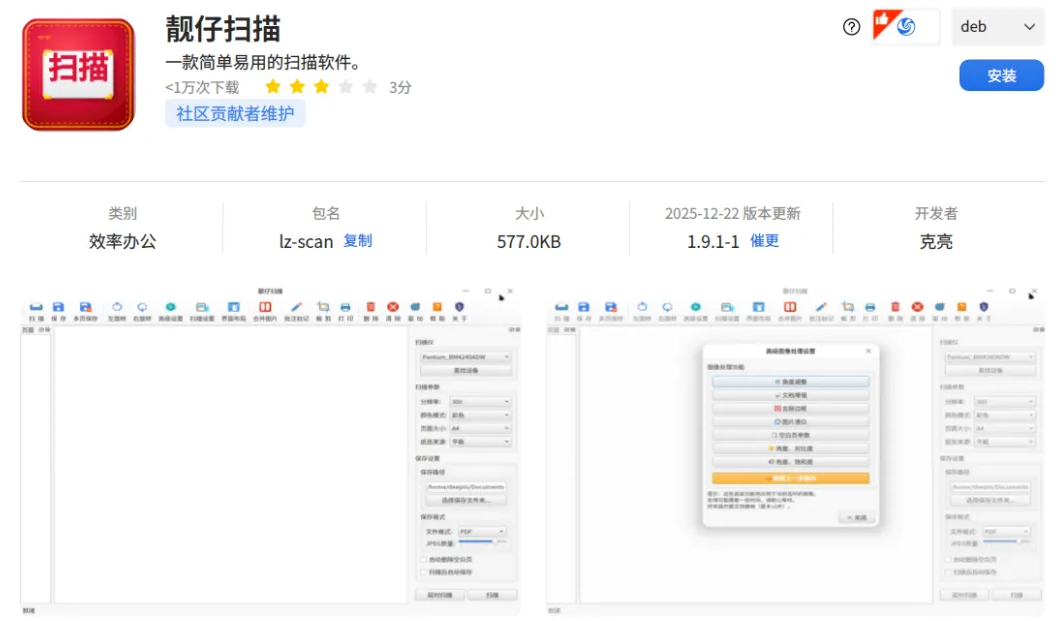Screen dimensions: 1061x621
Task: Click the JPEG quality slider, left screenshot
Action: click(x=484, y=543)
